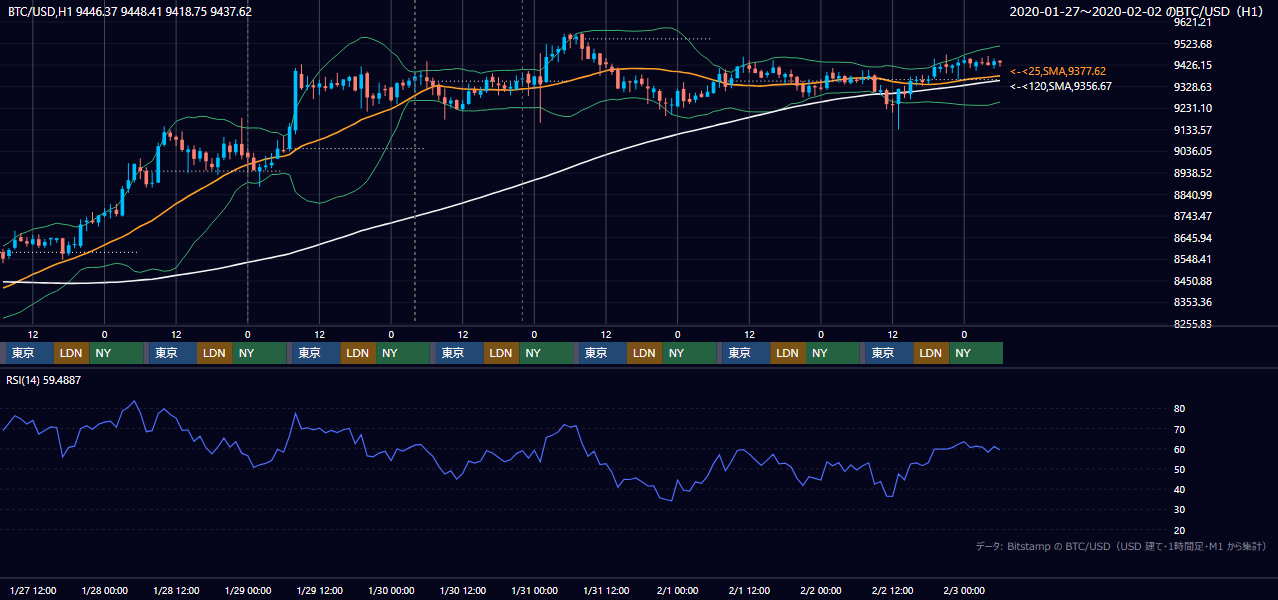Click the RSI scale value 60
Image resolution: width=1278 pixels, height=600 pixels.
point(1180,449)
